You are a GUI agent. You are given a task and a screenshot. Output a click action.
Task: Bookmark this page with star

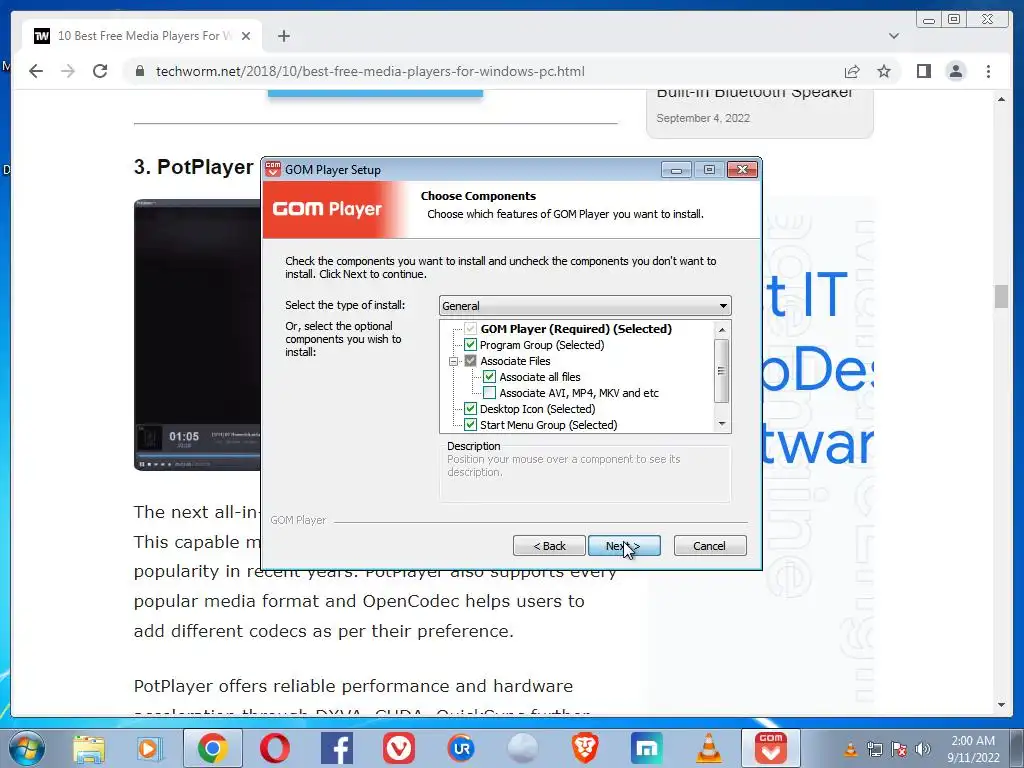point(884,71)
